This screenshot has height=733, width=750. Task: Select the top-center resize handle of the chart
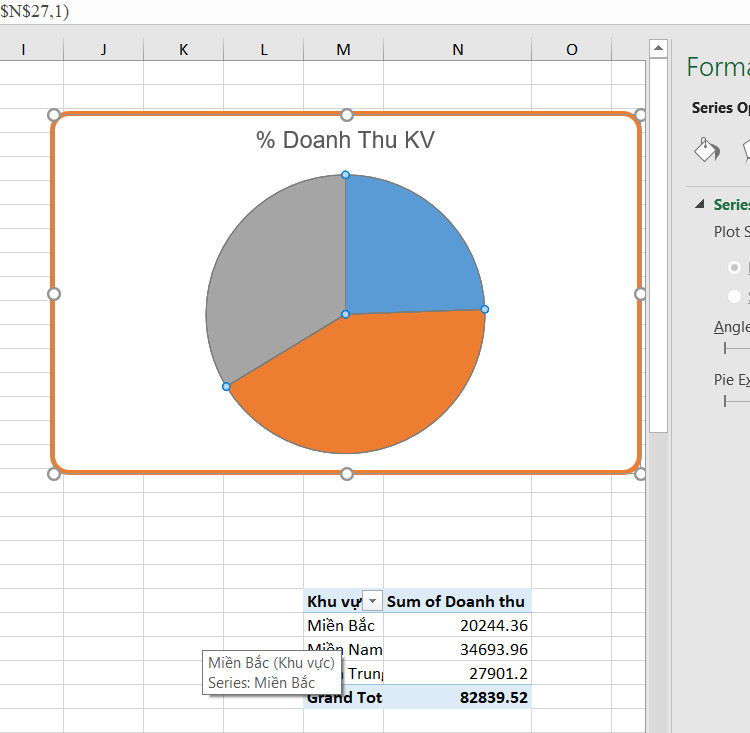click(347, 115)
